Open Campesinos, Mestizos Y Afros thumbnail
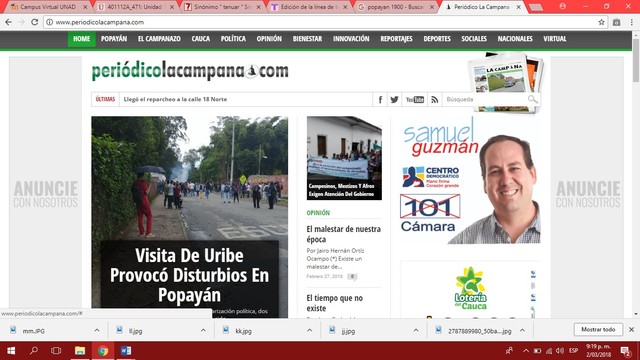640x360 pixels. [x=344, y=158]
